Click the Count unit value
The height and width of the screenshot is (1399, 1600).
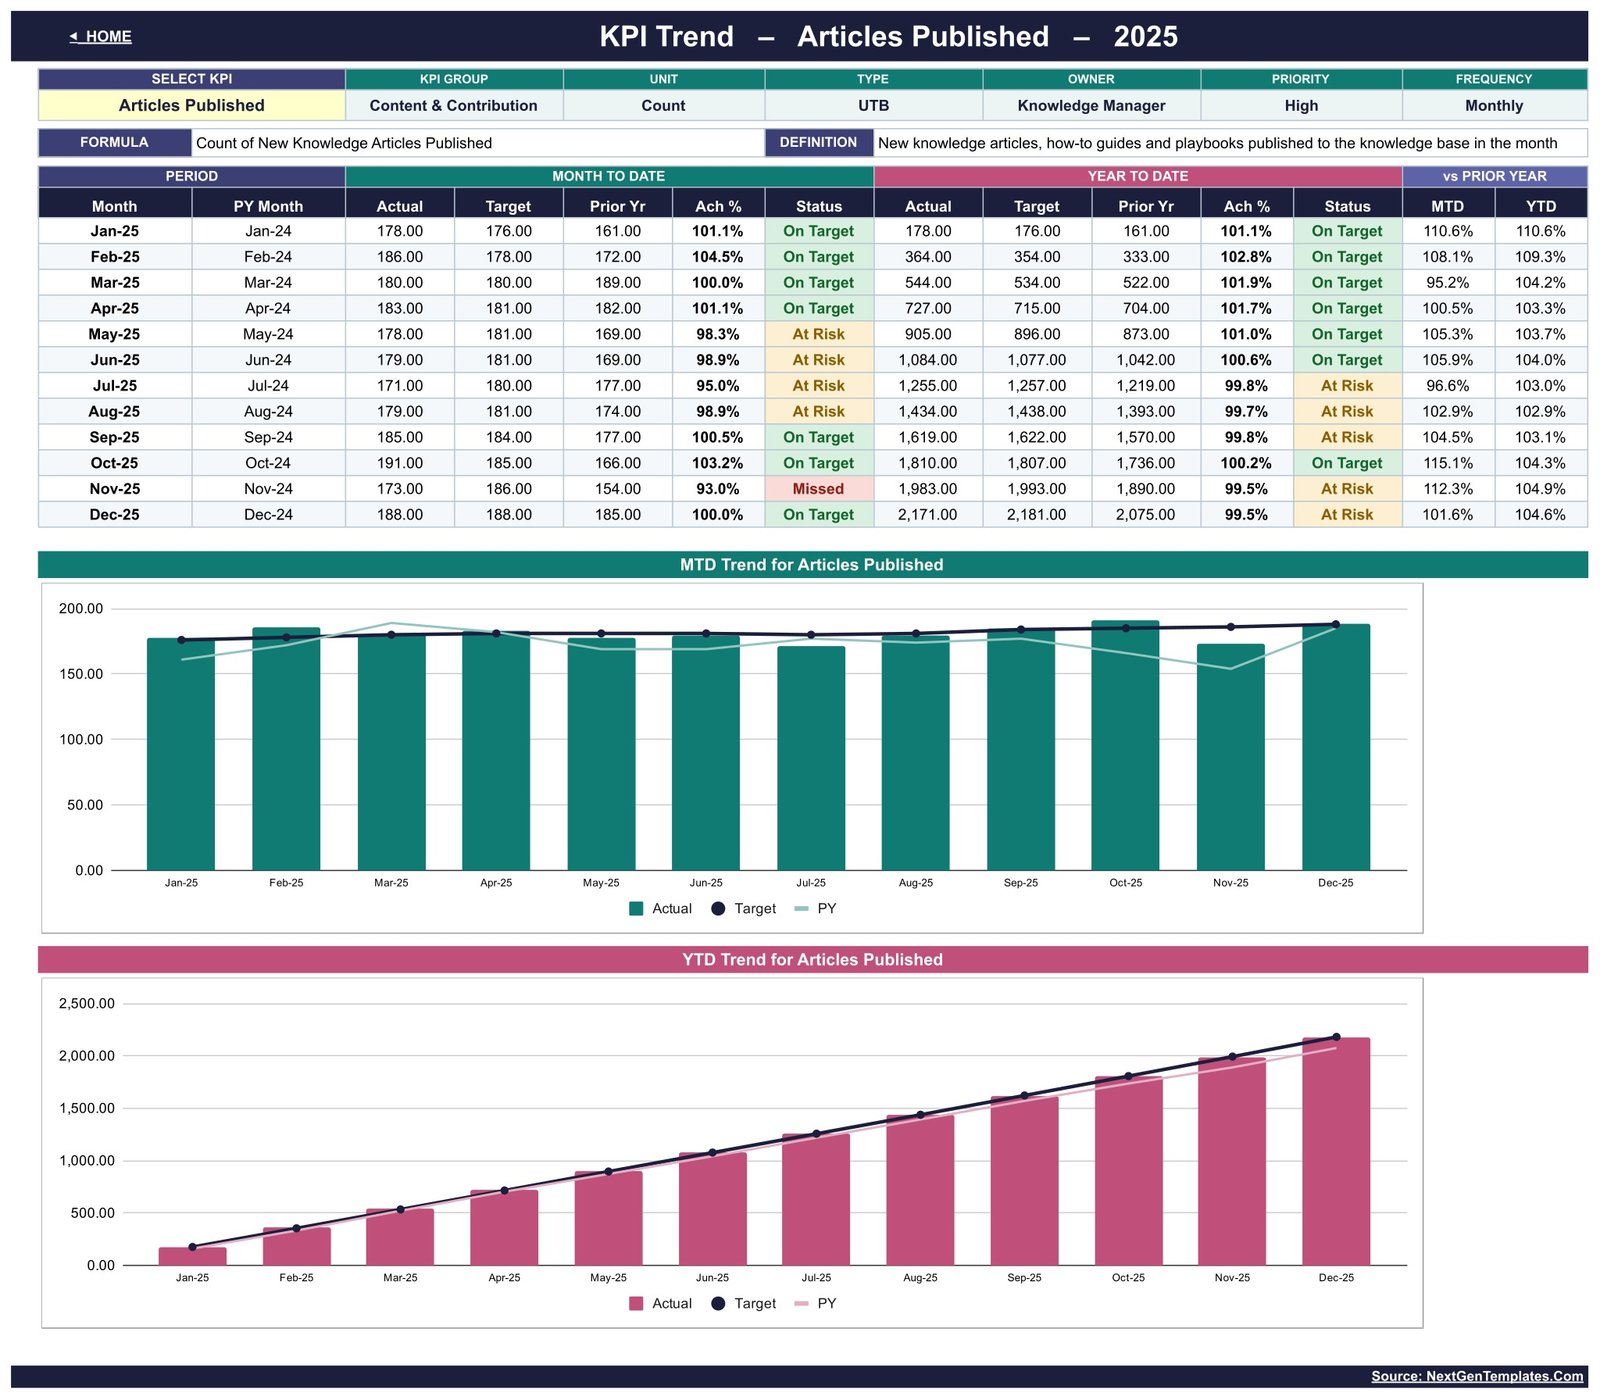tap(663, 105)
